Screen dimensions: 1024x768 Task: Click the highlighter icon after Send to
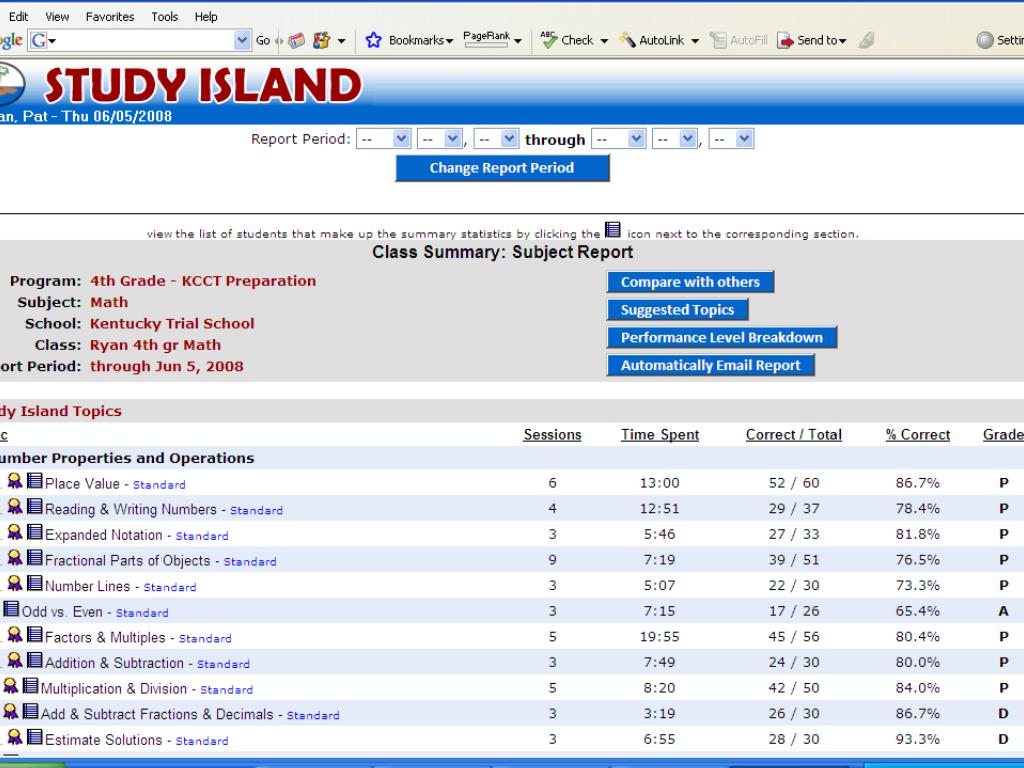point(867,40)
